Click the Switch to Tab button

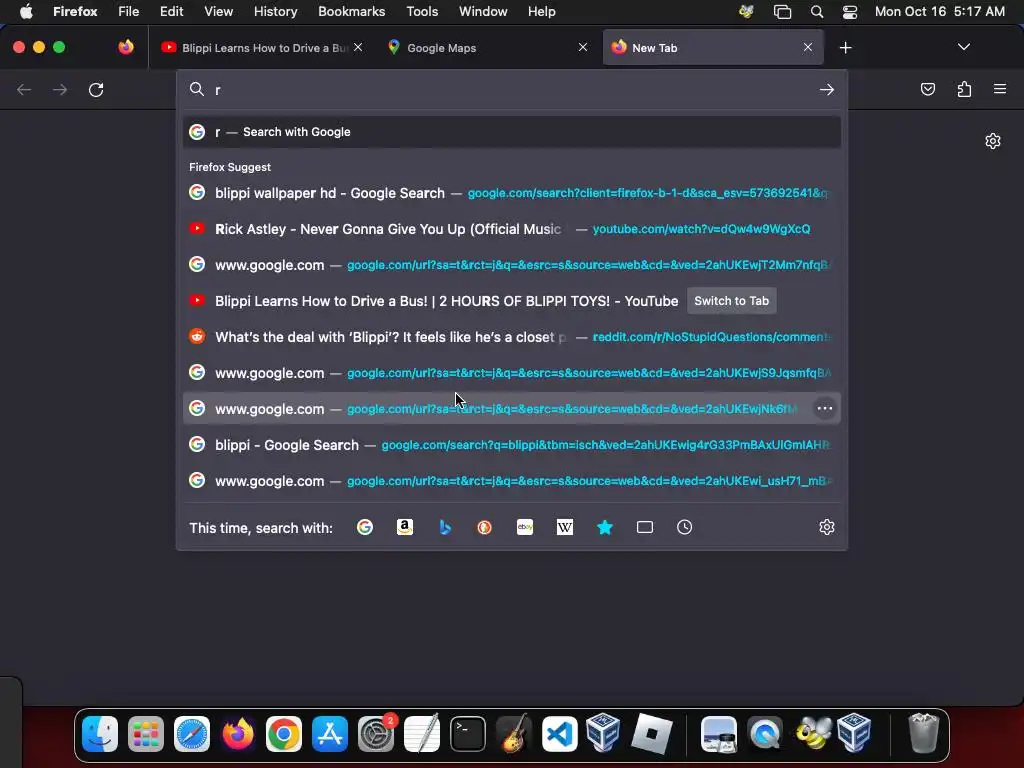[x=731, y=301]
